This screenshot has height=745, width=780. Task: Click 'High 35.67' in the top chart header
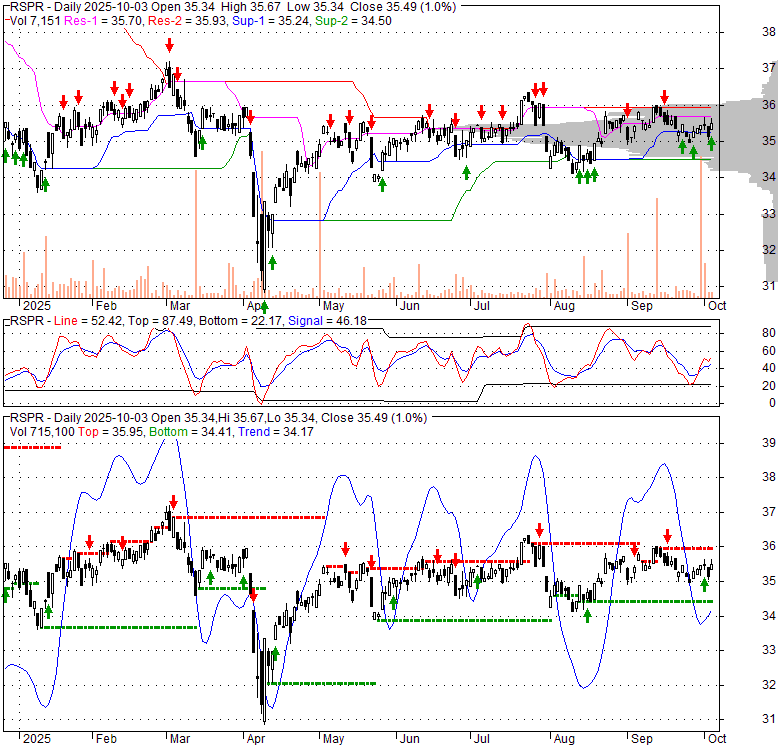252,7
